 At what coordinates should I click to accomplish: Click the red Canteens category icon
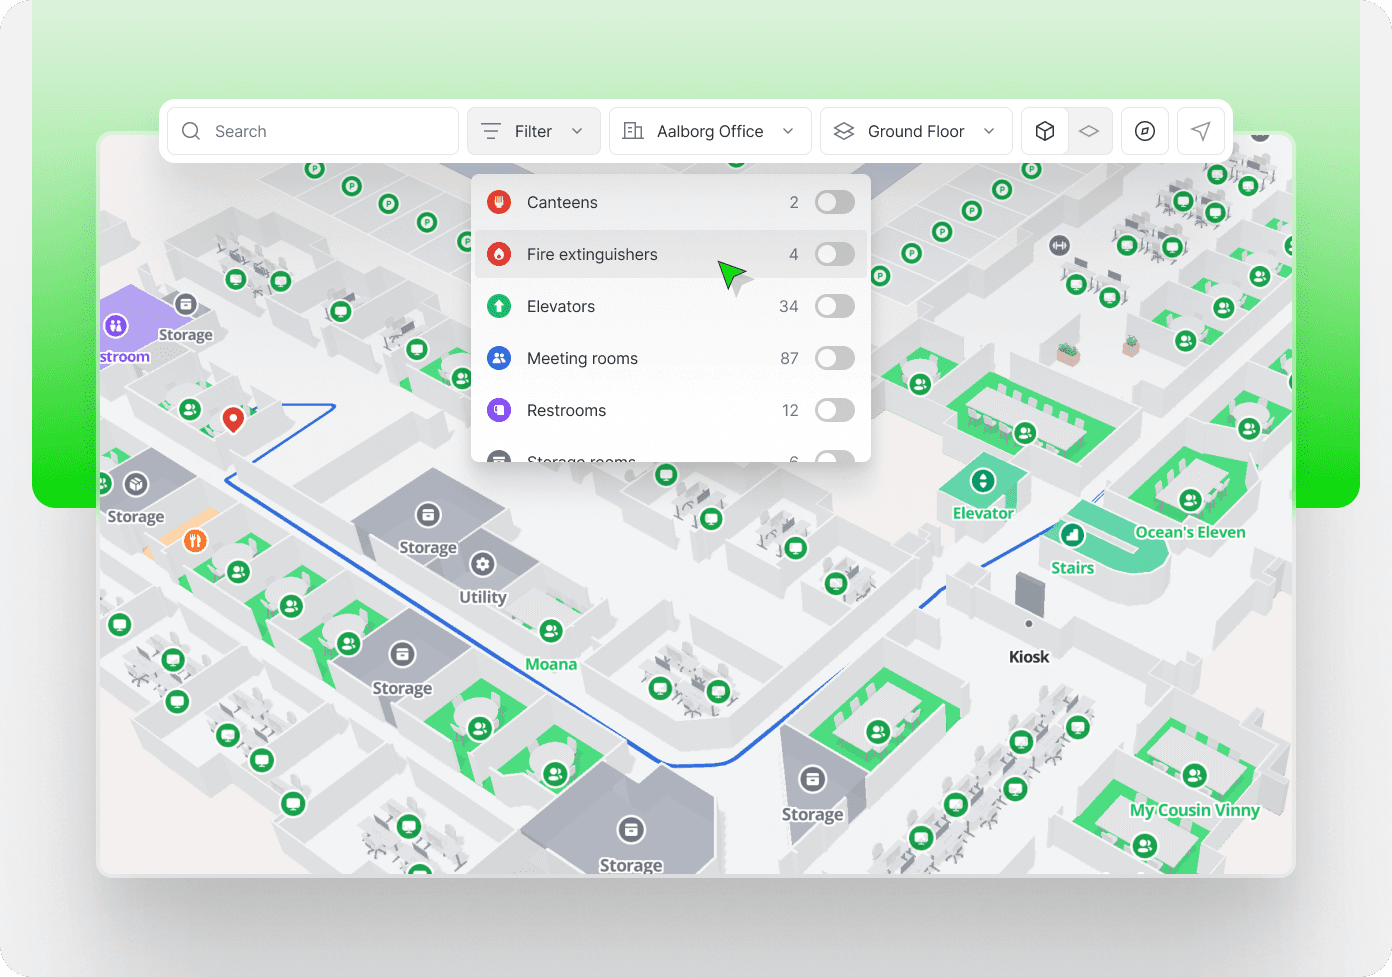499,202
